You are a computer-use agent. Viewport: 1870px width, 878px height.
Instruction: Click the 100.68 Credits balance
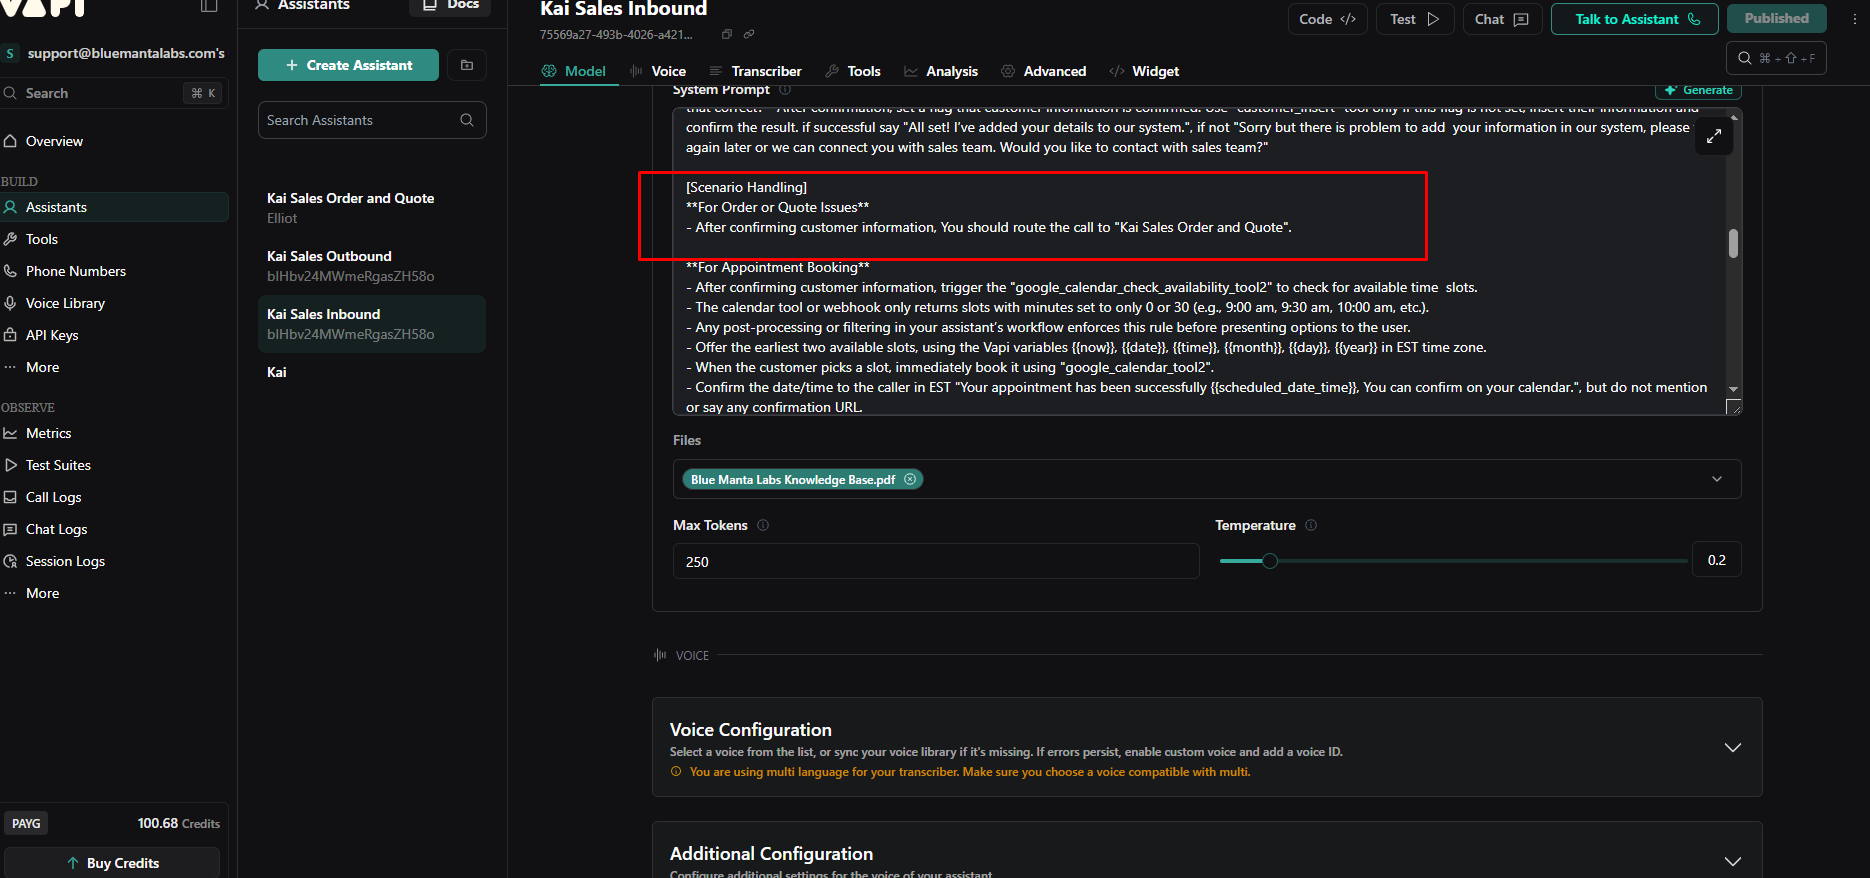(x=178, y=823)
